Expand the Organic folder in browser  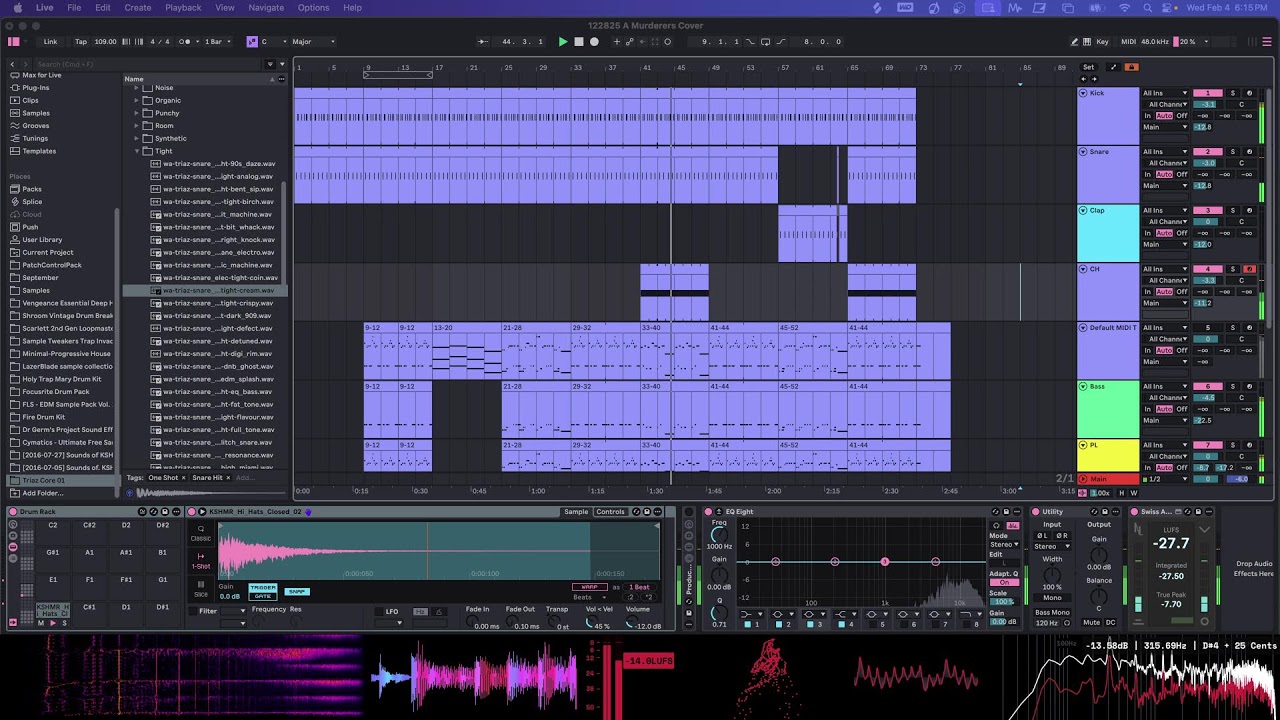point(137,100)
